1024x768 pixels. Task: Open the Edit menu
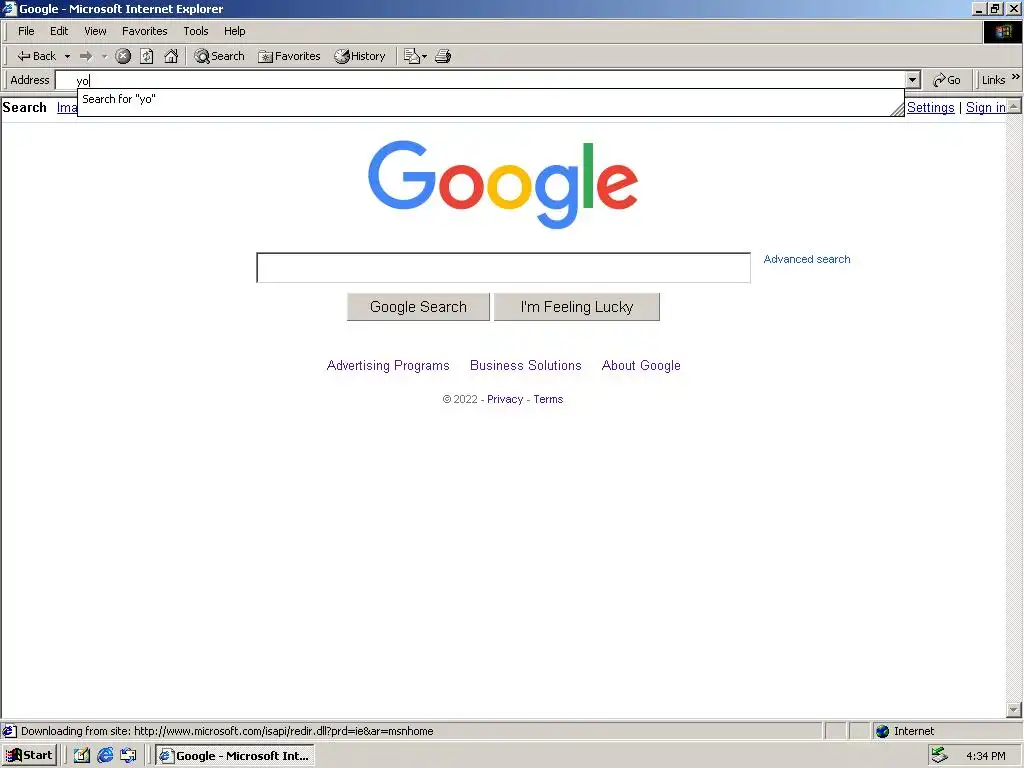[x=59, y=31]
